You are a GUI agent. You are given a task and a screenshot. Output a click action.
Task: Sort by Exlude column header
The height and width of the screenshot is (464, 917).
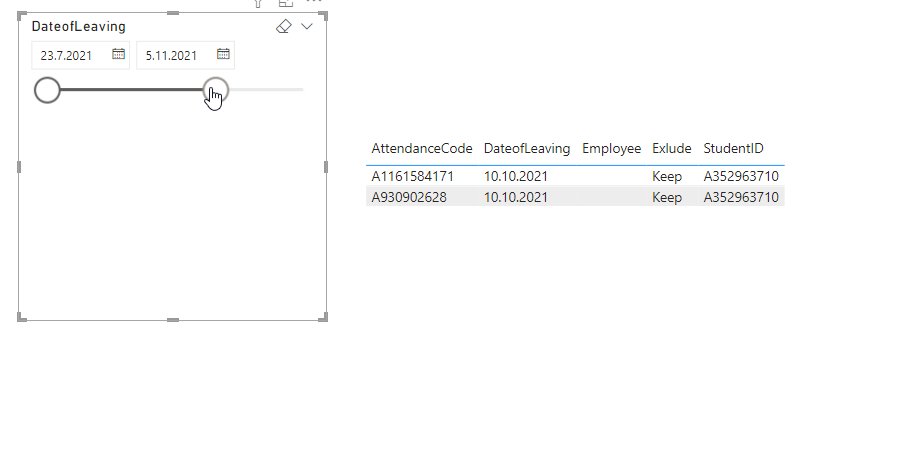click(x=671, y=149)
